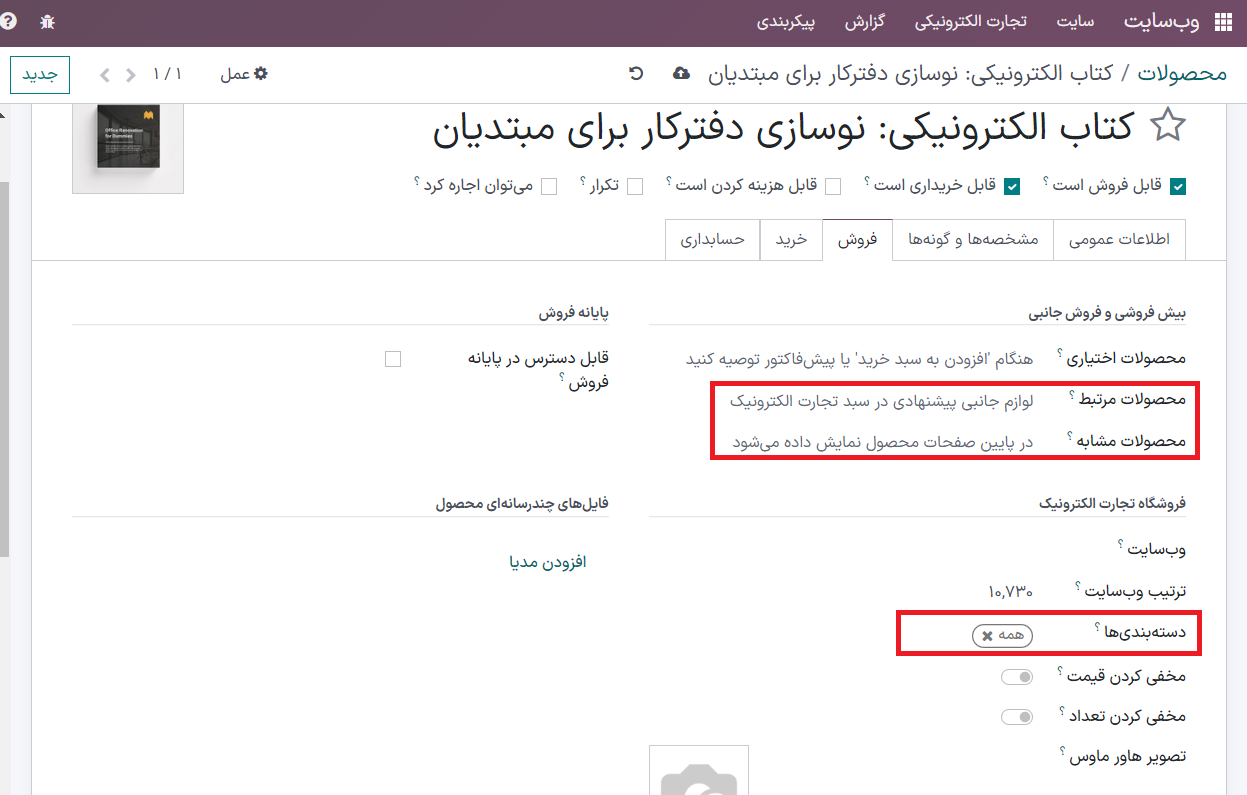
Task: Click the افزودن مدیا link
Action: tap(547, 562)
